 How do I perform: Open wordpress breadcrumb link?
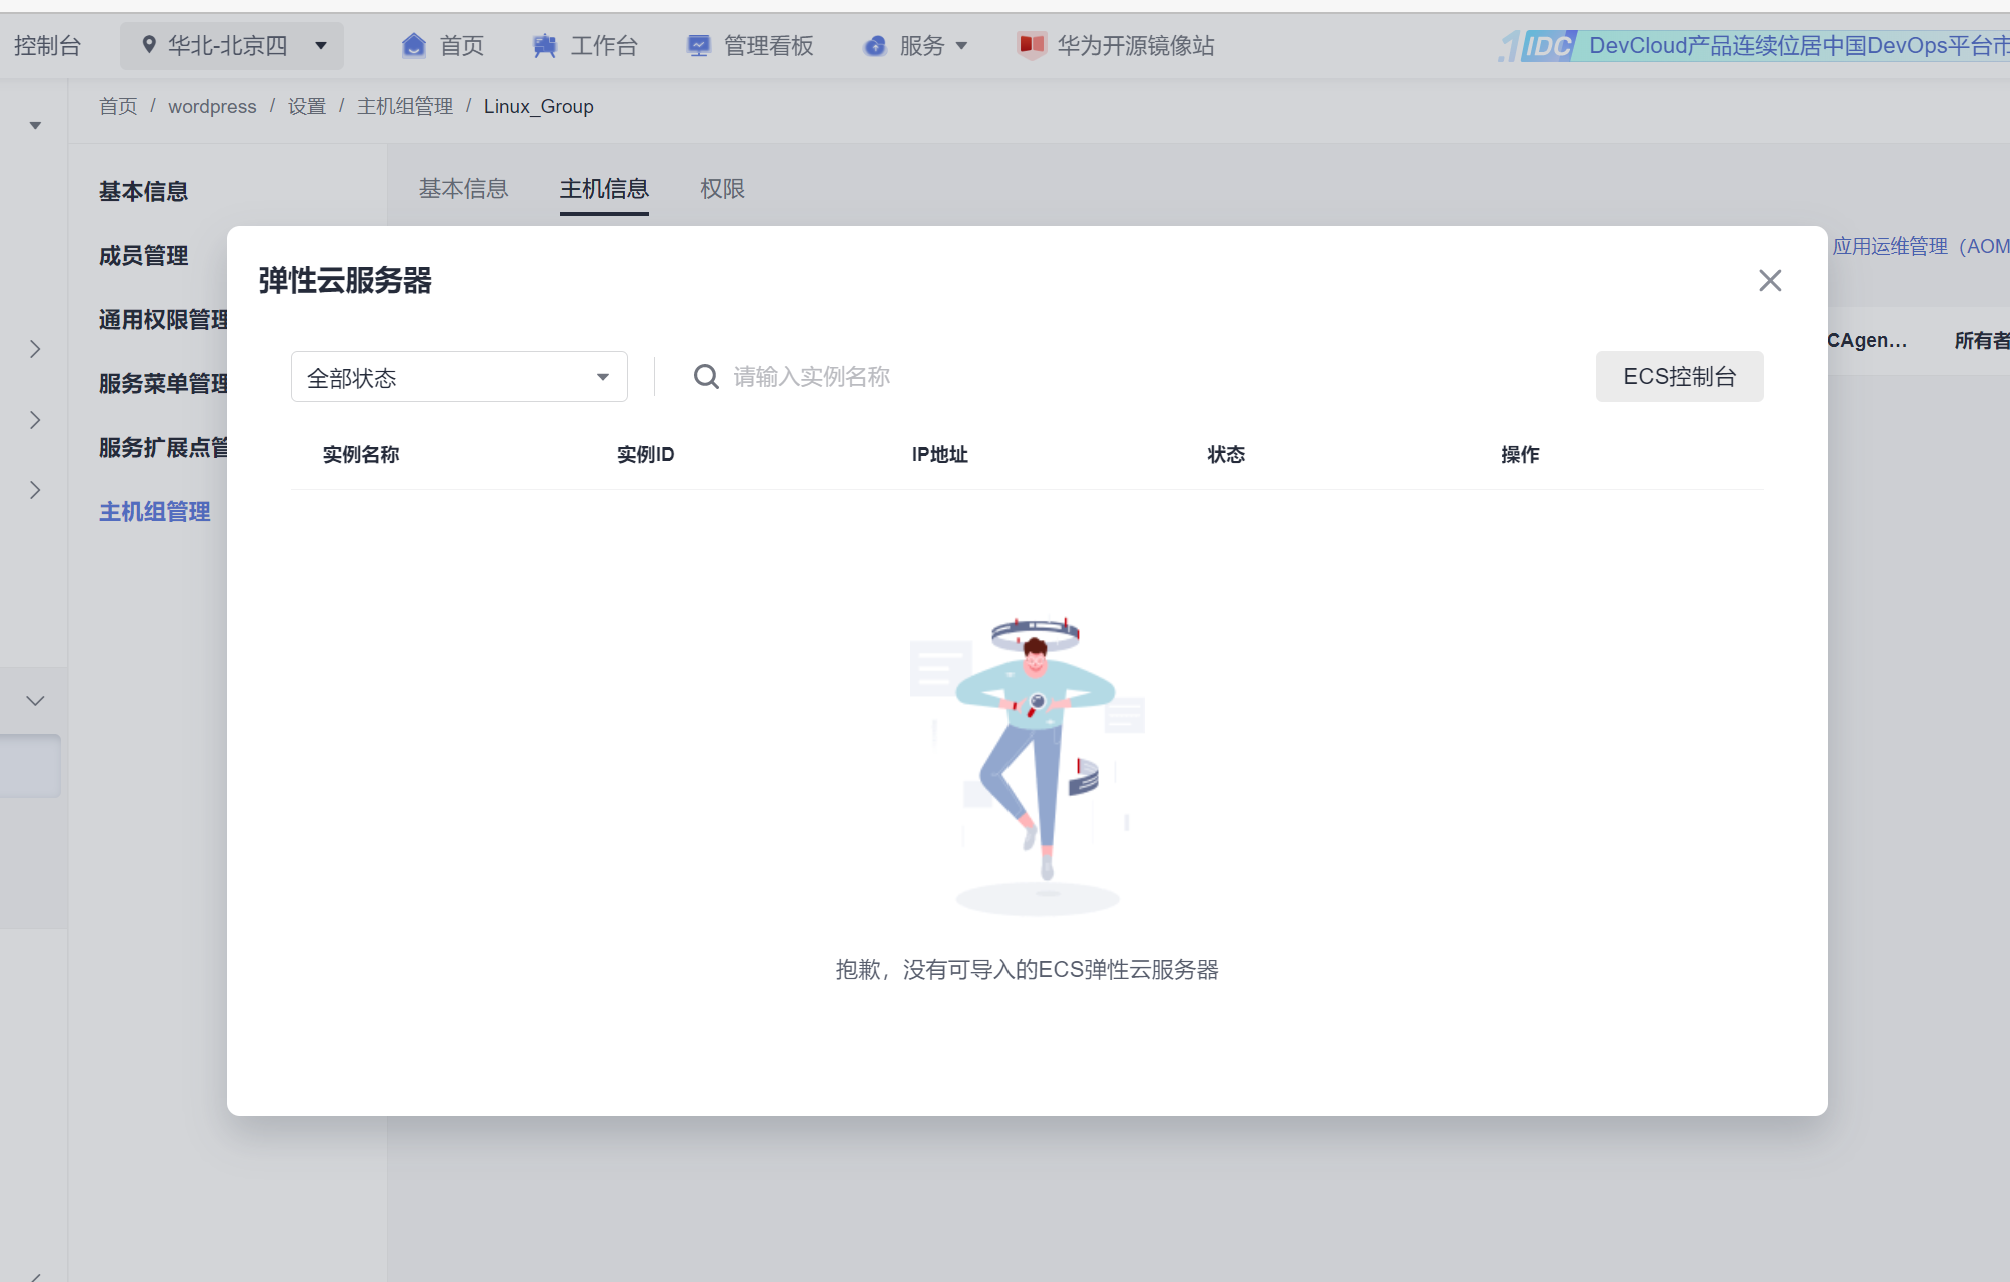coord(212,107)
